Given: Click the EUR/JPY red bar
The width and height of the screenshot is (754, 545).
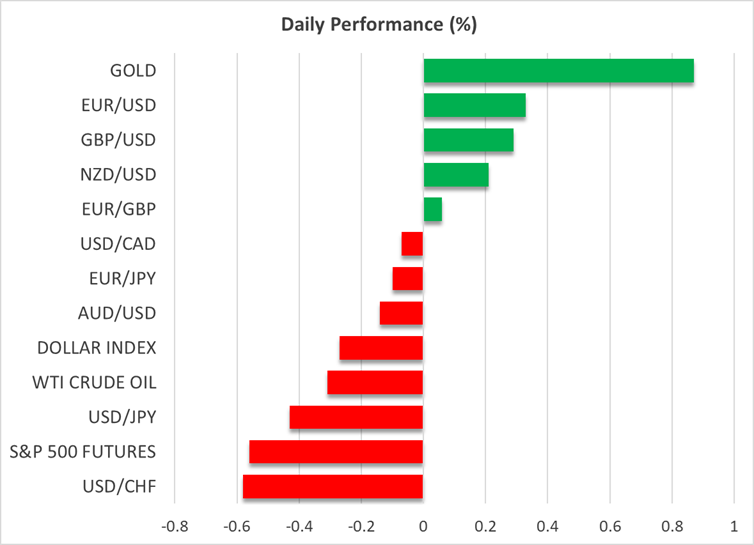Looking at the screenshot, I should 408,278.
